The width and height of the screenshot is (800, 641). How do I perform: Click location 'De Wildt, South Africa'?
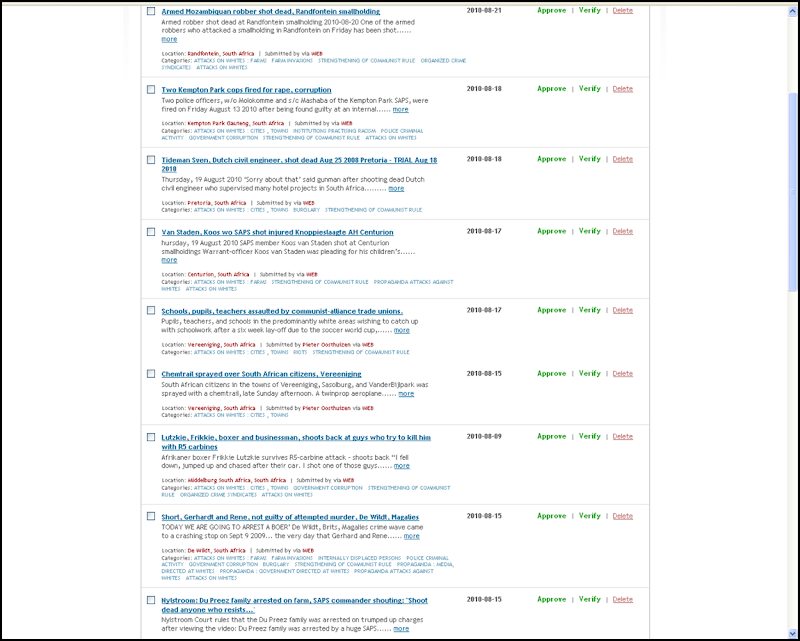point(216,551)
